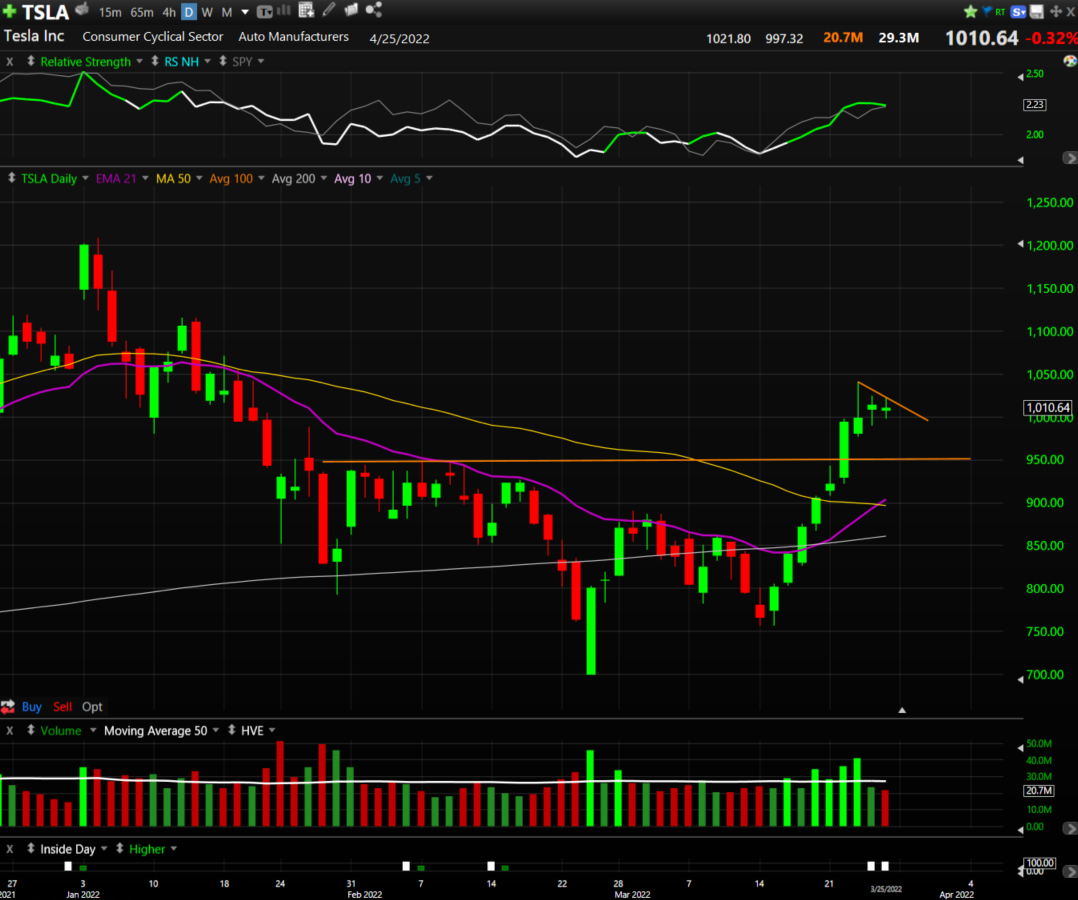Close the Volume pane with X
The height and width of the screenshot is (900, 1078).
coord(10,730)
